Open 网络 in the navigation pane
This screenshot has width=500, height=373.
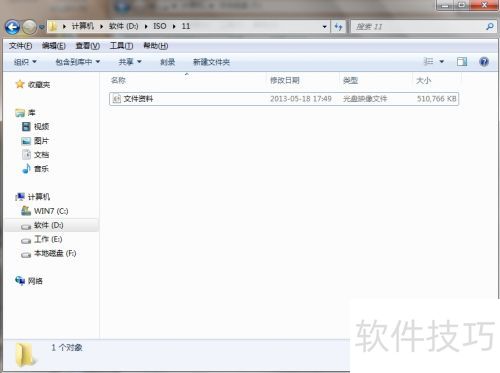coord(35,281)
